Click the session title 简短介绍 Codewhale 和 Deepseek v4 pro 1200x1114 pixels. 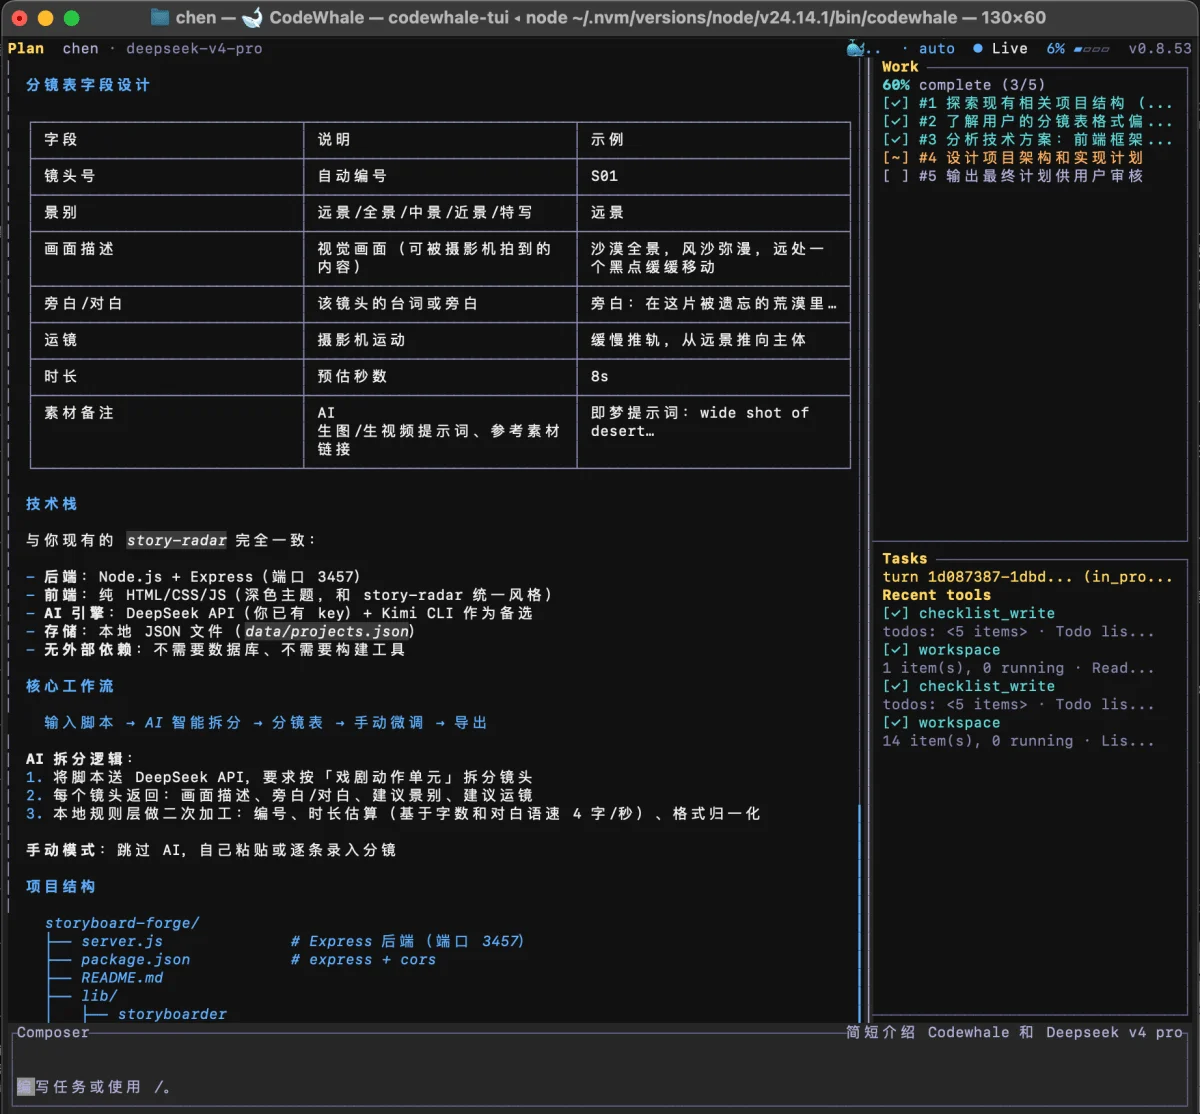[1014, 1032]
